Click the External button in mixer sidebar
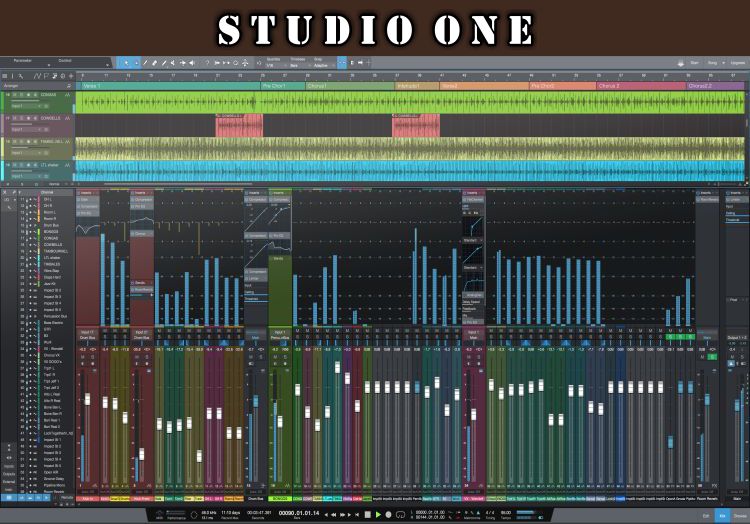The image size is (750, 524). point(9,482)
